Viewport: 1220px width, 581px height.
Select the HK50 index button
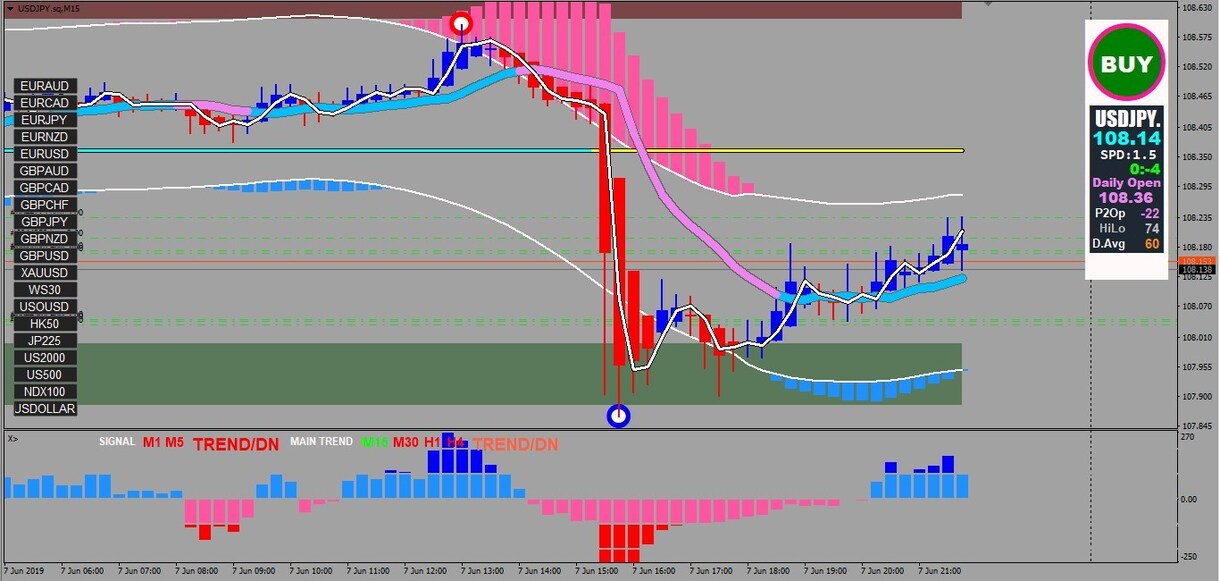coord(45,324)
